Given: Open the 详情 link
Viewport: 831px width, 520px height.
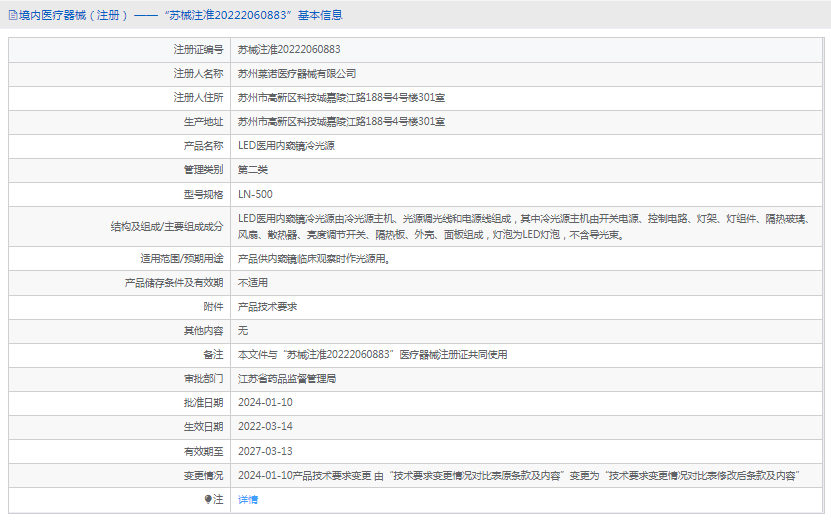Looking at the screenshot, I should [x=247, y=499].
